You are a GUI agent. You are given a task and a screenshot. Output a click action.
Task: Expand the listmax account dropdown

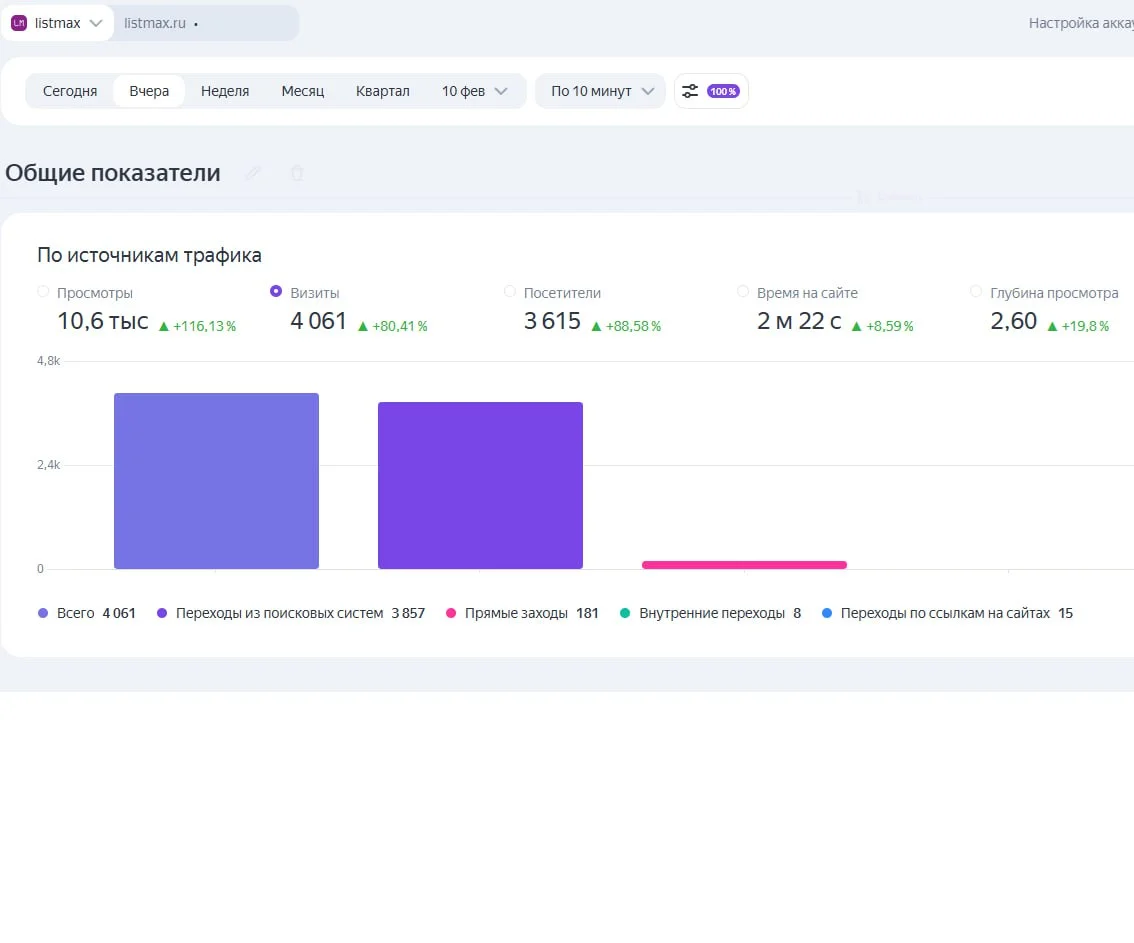coord(95,23)
